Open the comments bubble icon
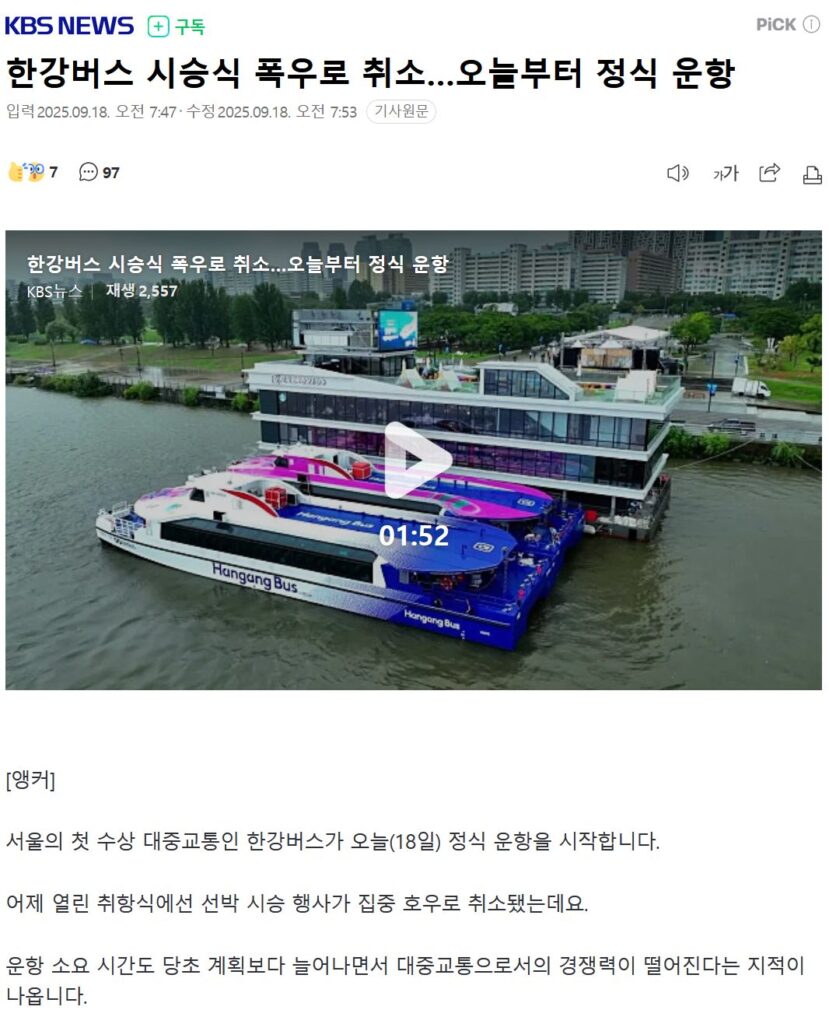 coord(88,172)
